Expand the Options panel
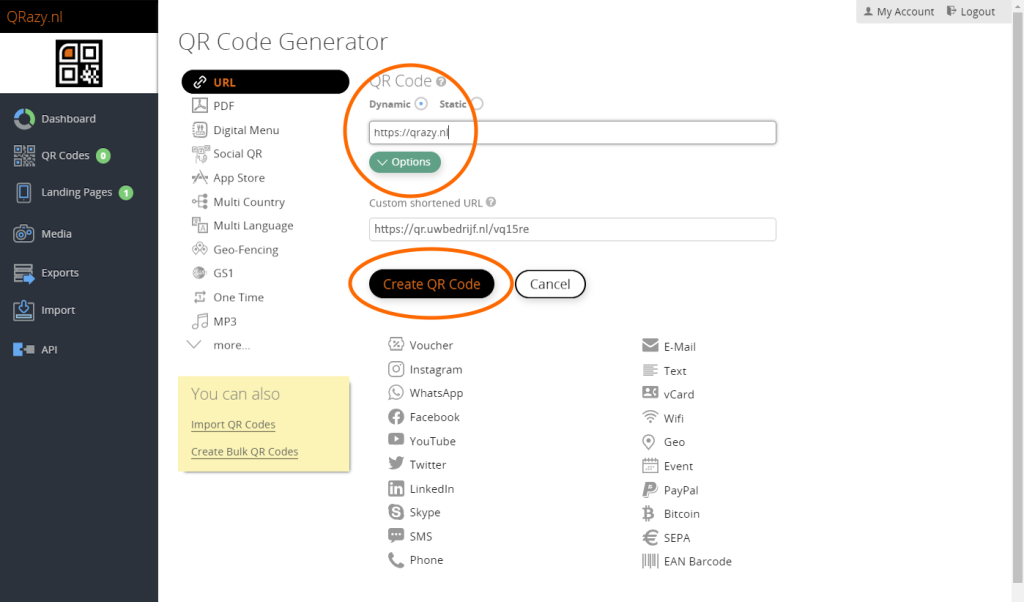 point(404,161)
